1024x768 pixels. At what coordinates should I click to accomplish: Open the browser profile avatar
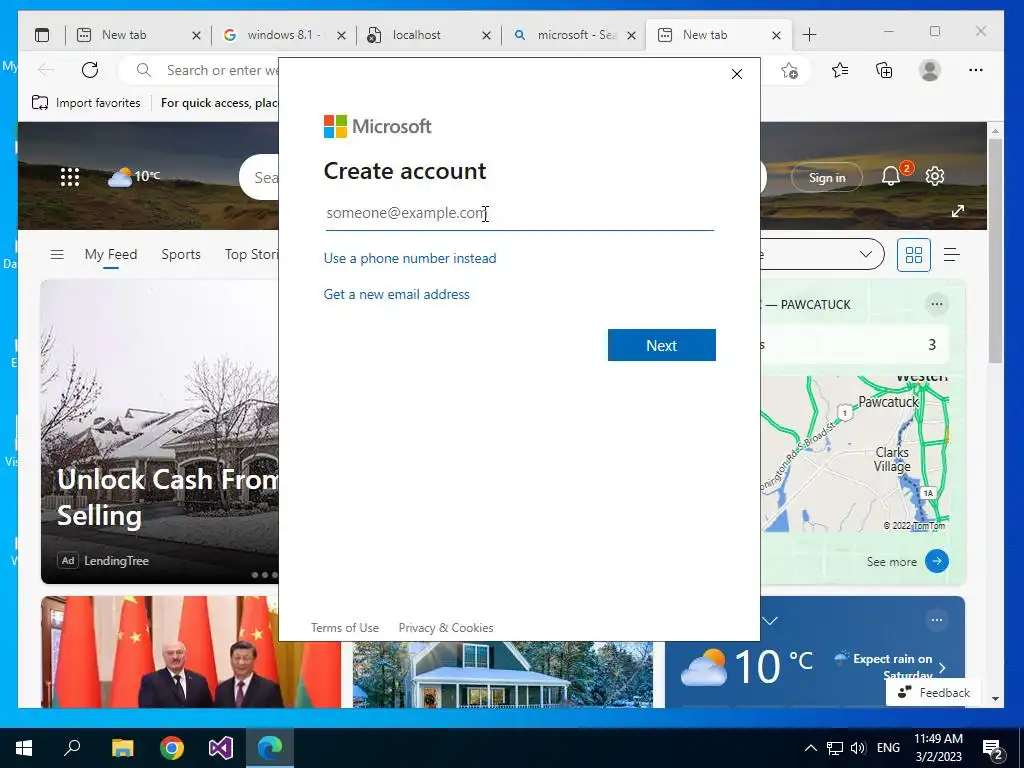pos(929,70)
